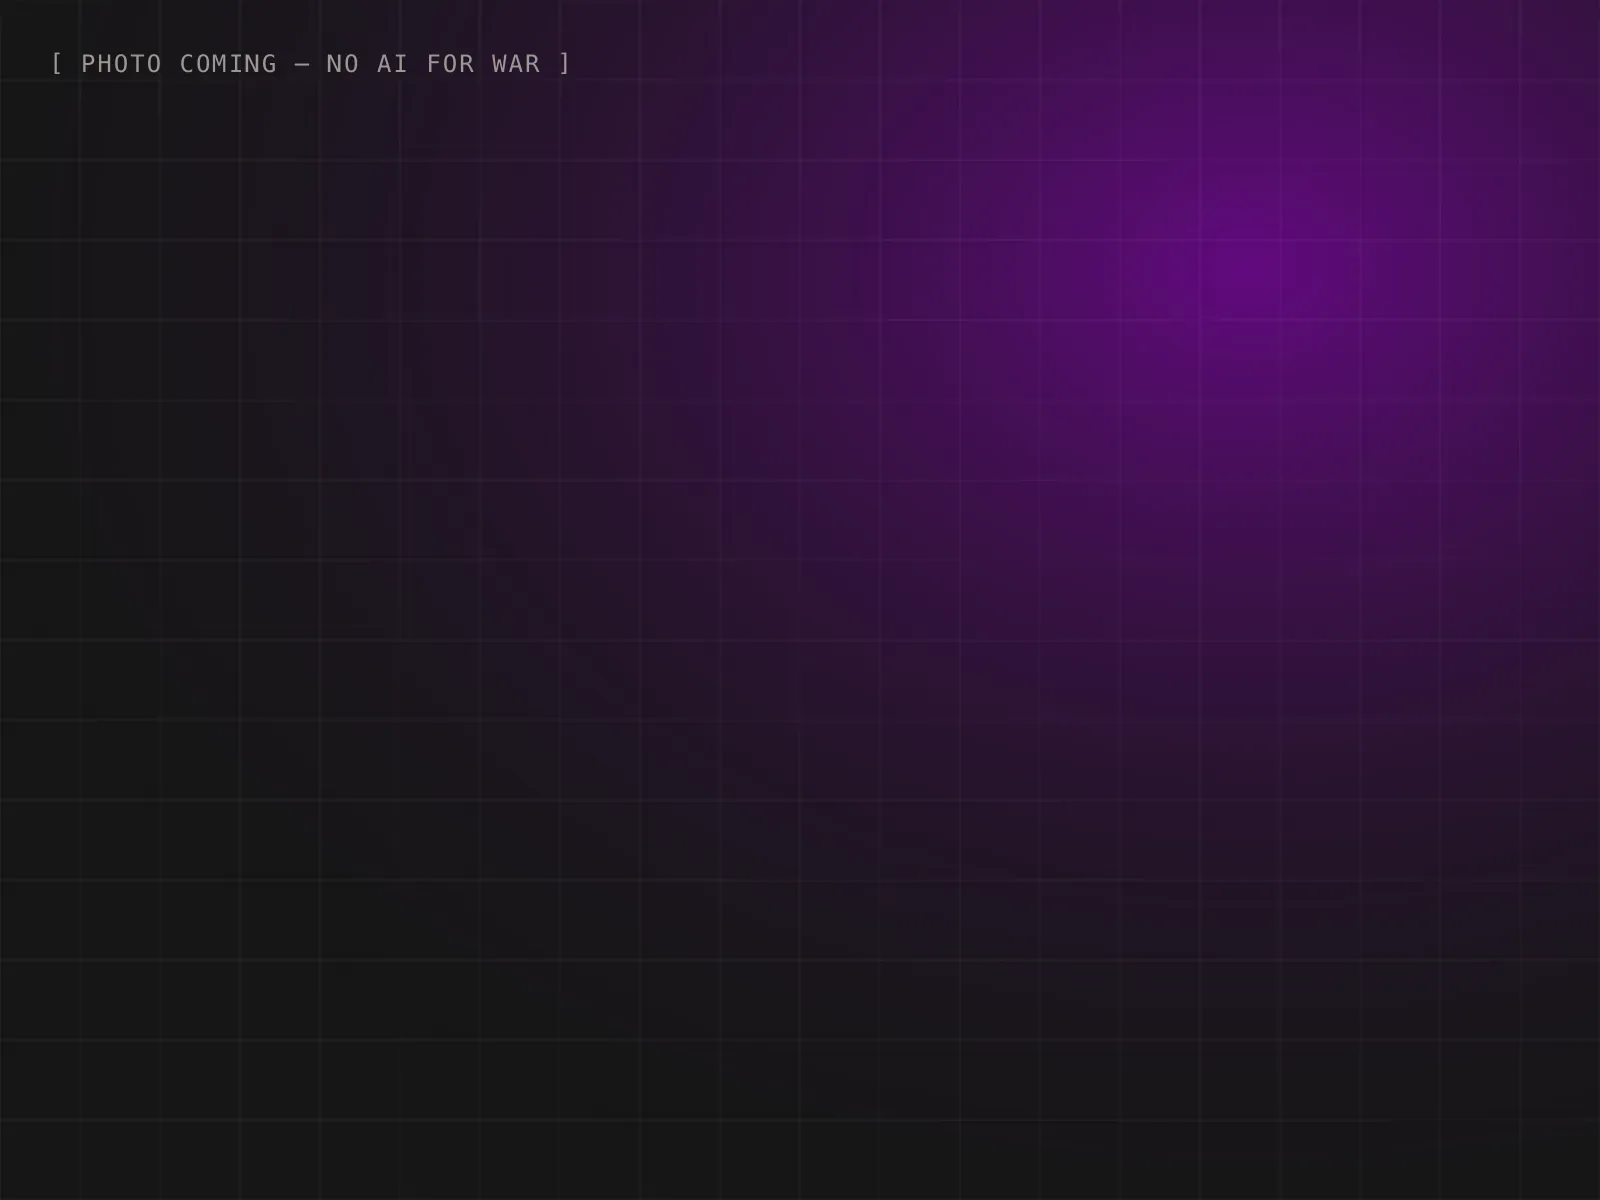1600x1200 pixels.
Task: Click the letter R ending WAR
Action: 533,64
